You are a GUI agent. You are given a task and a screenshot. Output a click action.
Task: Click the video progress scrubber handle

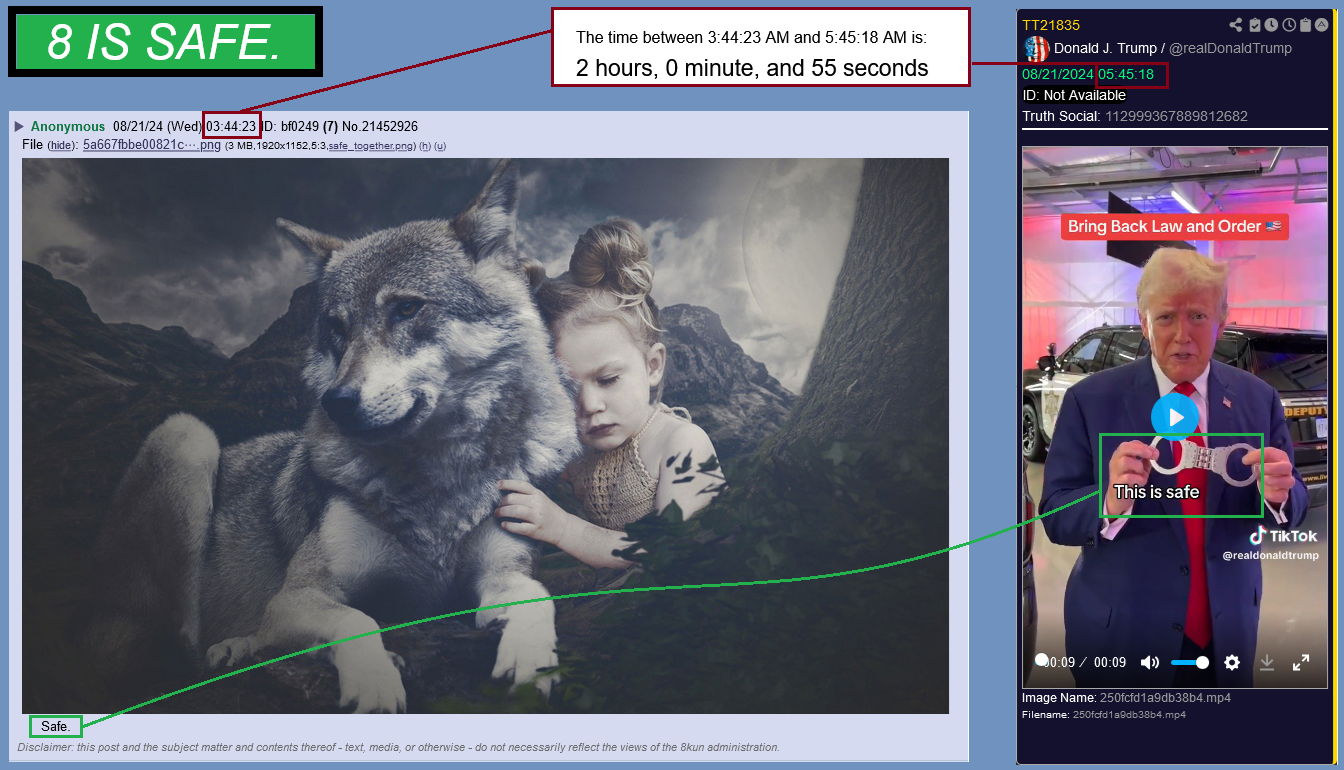(1041, 660)
